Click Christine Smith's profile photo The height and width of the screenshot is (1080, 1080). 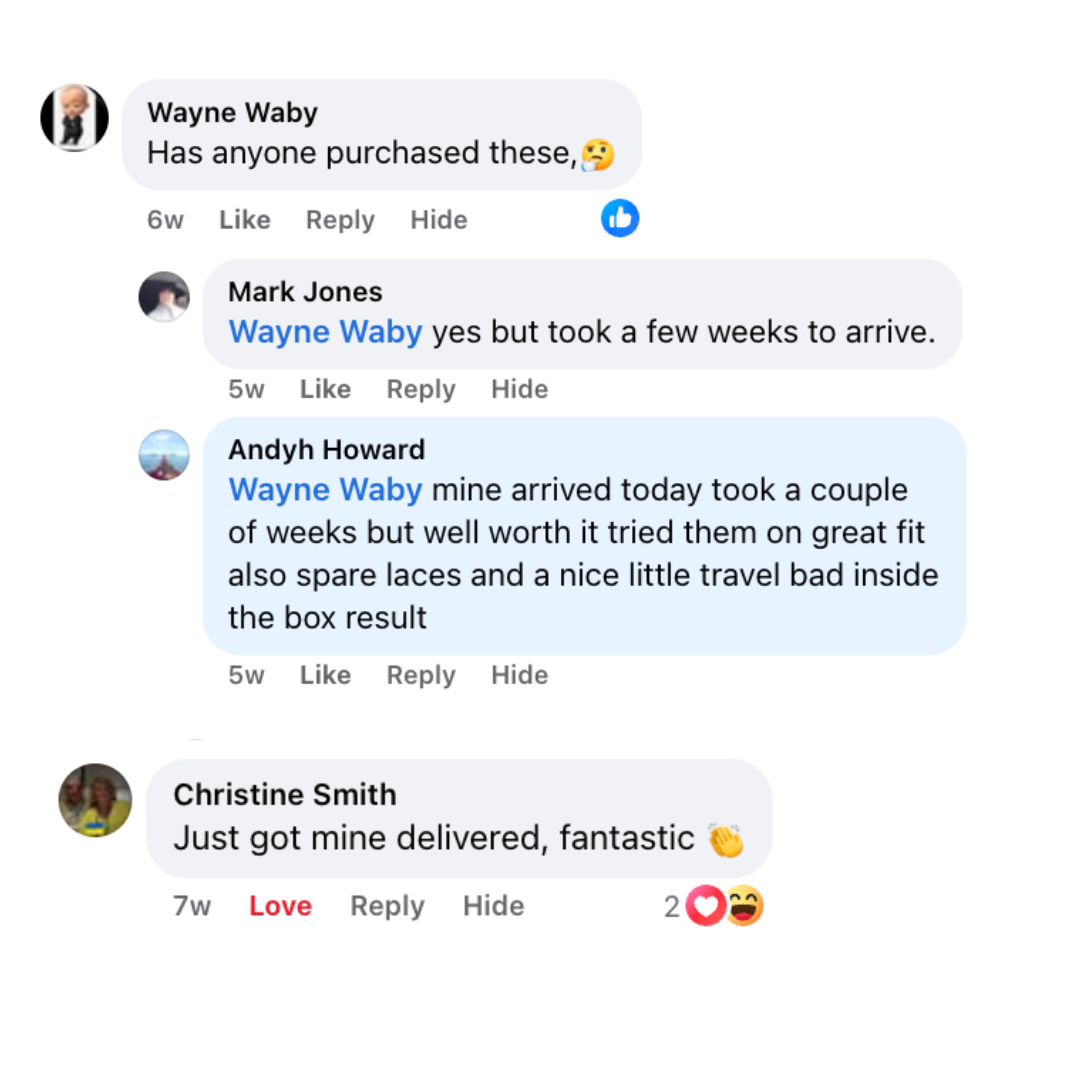(96, 800)
